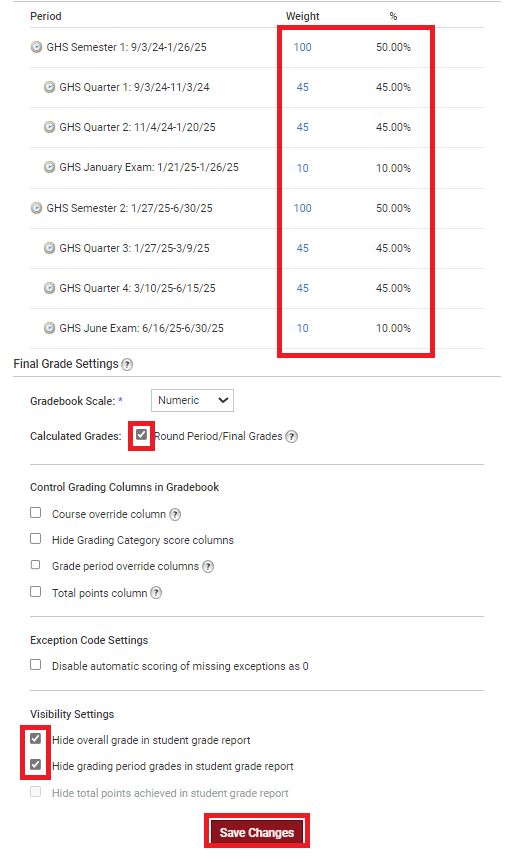Toggle Hide overall grade in student grade report
512x858 pixels.
(x=36, y=739)
